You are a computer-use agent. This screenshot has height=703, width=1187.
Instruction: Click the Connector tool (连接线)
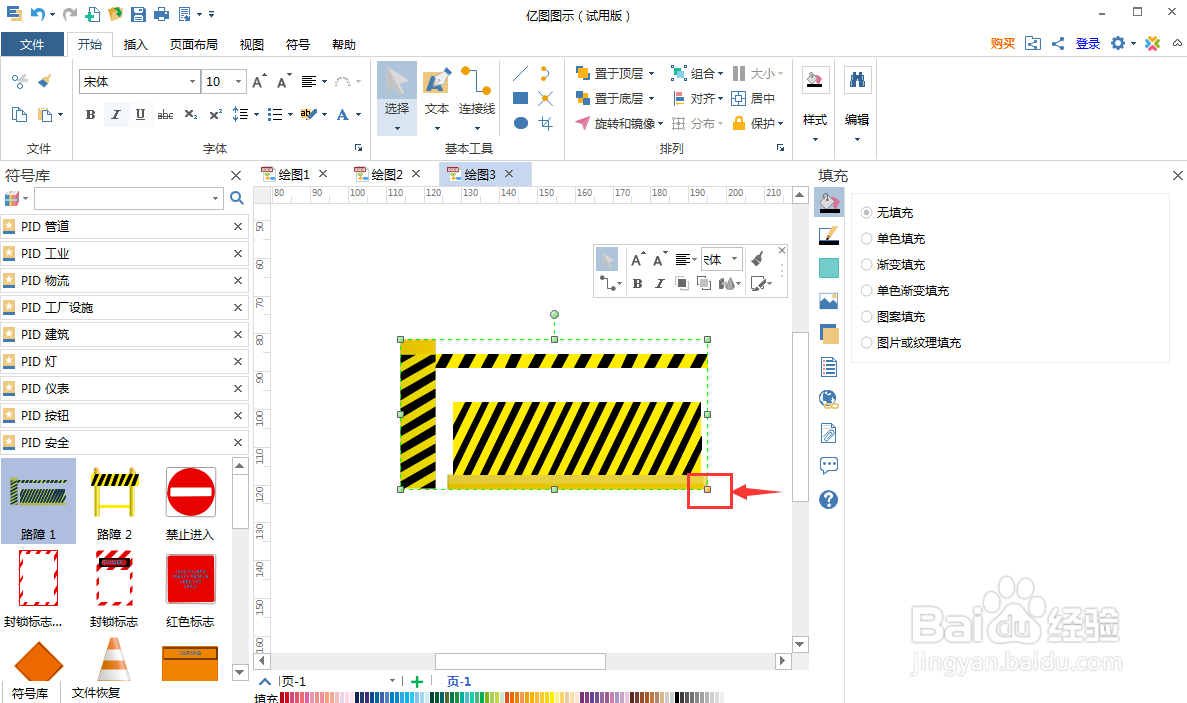[477, 99]
